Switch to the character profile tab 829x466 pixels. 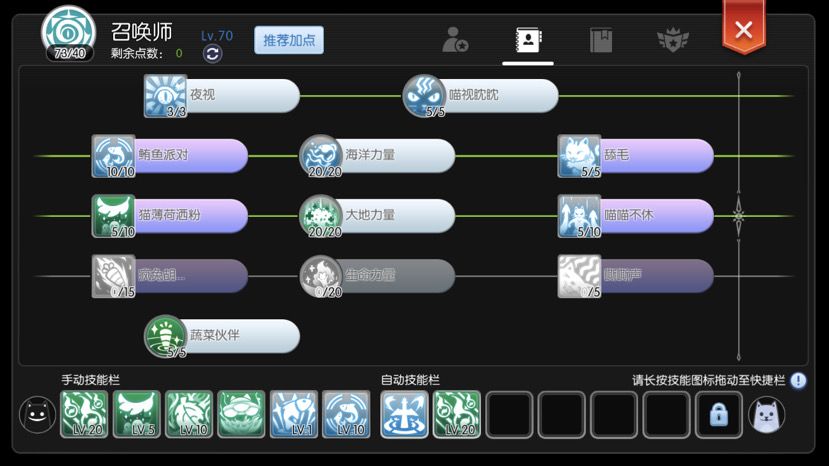pos(528,40)
